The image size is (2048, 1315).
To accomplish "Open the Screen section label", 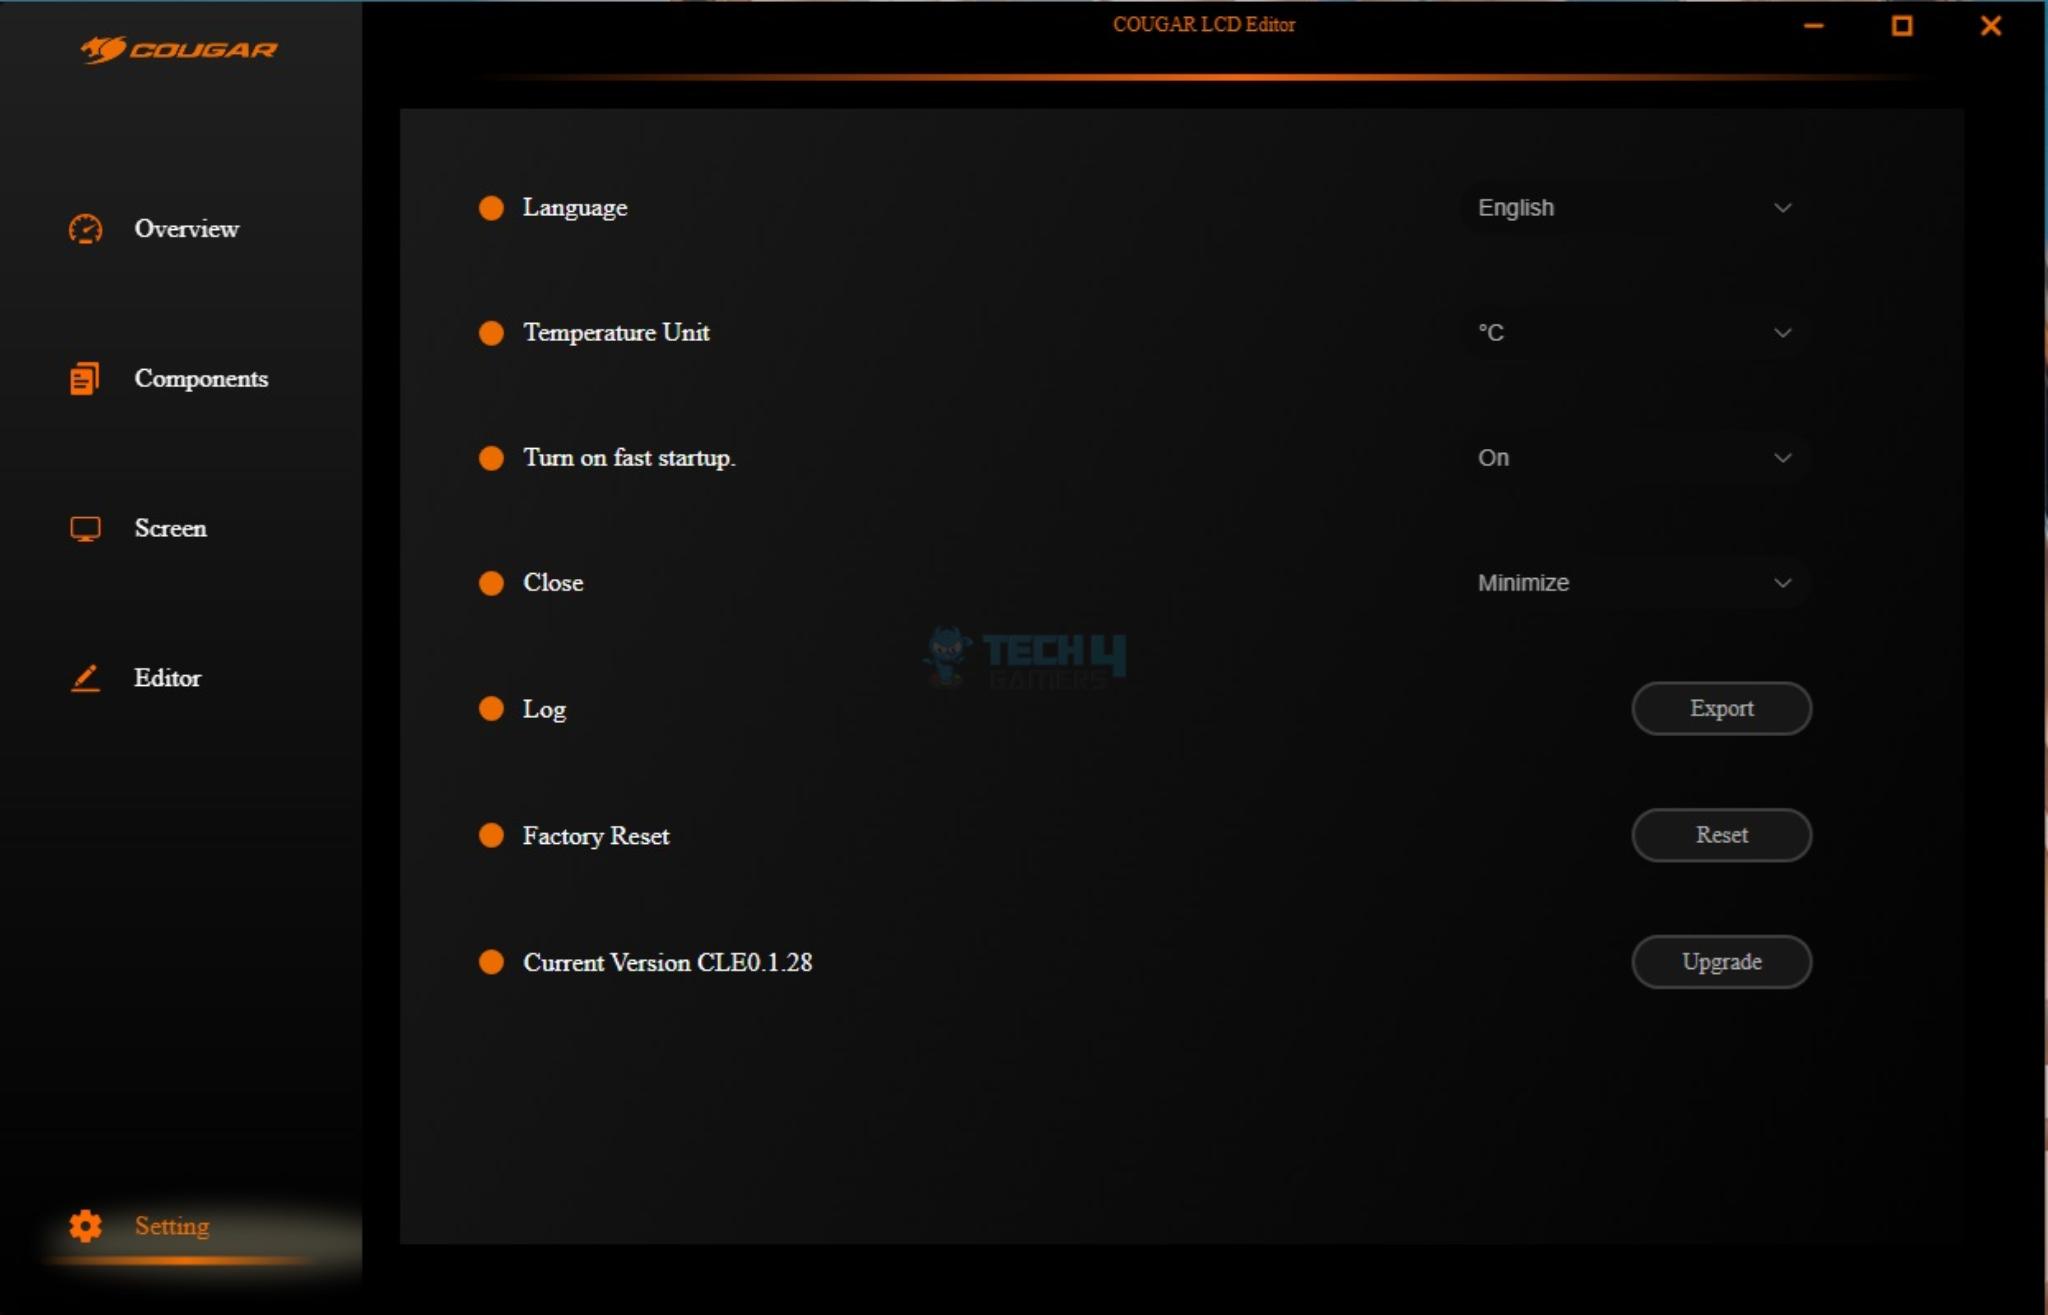I will point(171,528).
